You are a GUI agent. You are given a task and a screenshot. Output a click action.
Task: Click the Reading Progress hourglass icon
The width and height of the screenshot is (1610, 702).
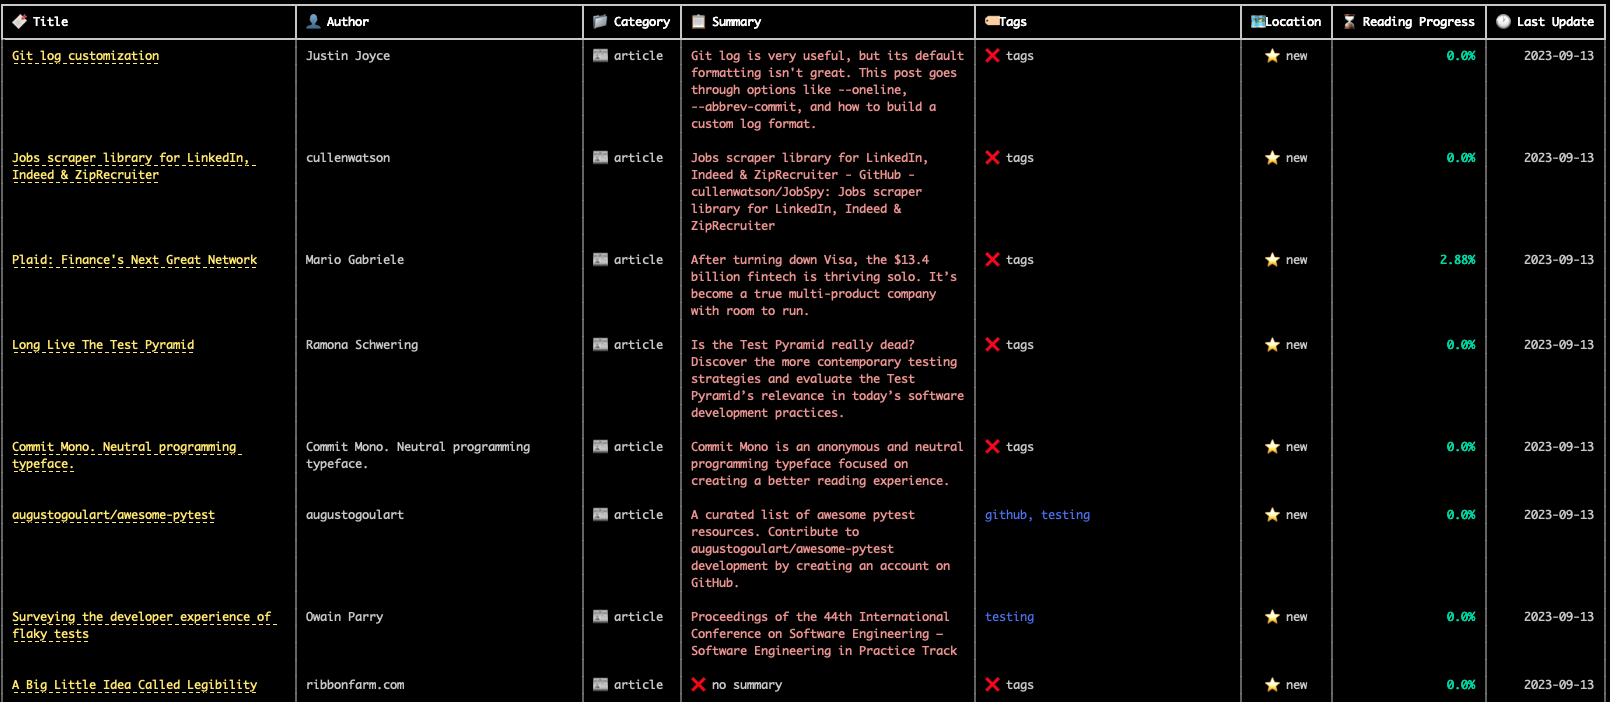tap(1349, 21)
